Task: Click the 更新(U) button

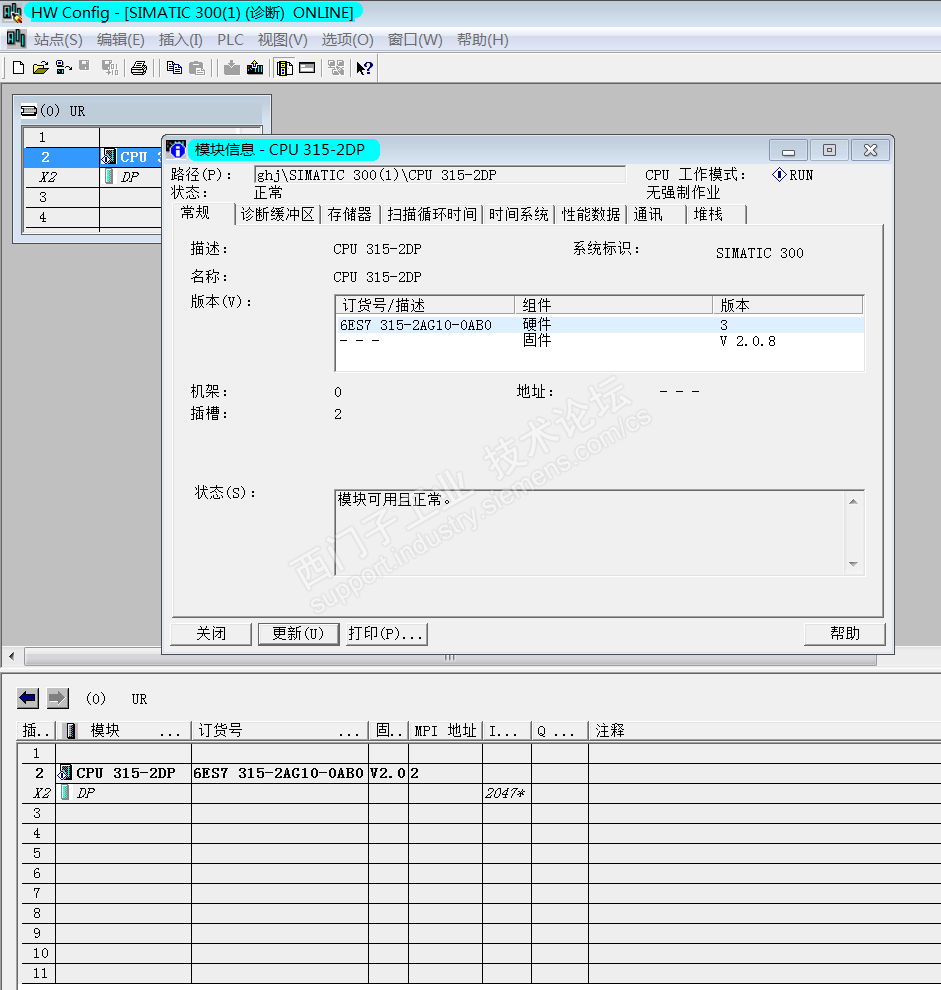Action: pyautogui.click(x=298, y=633)
